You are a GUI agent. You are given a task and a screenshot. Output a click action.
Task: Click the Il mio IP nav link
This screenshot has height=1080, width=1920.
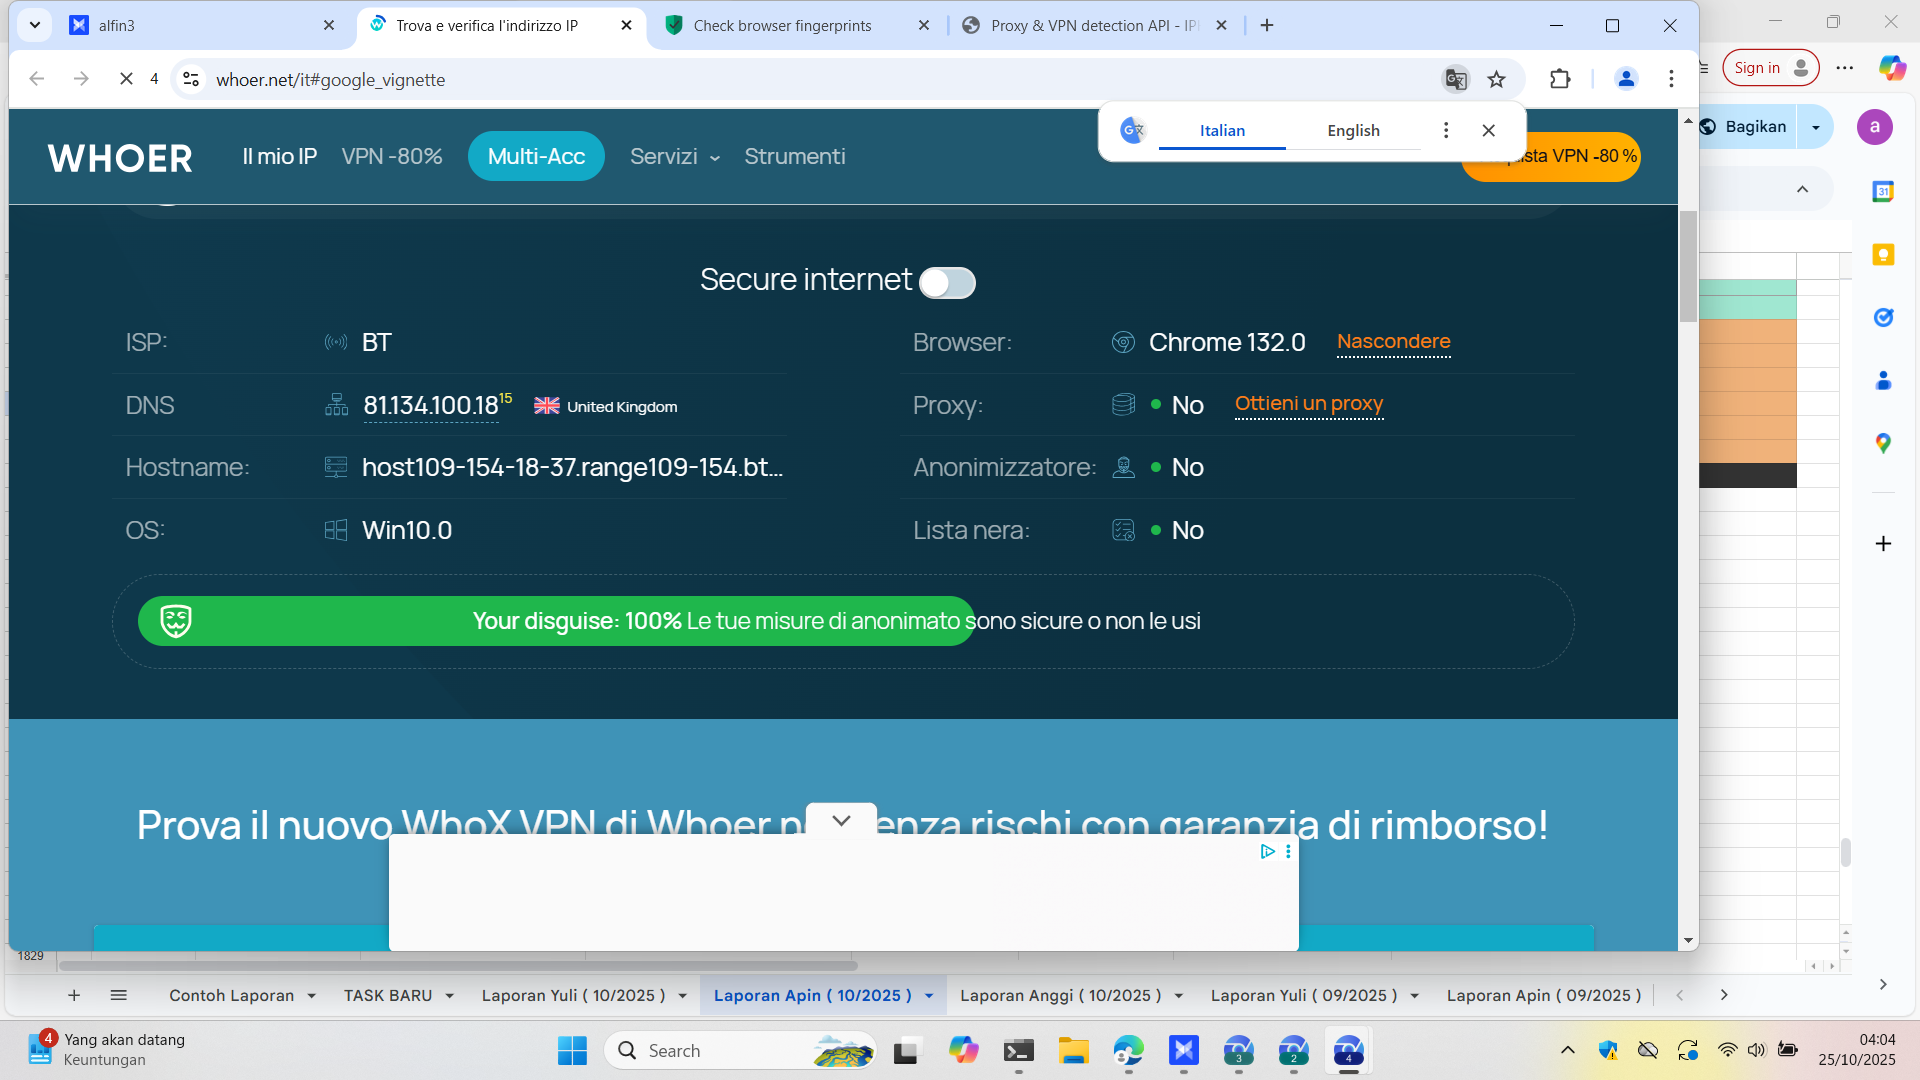[280, 157]
